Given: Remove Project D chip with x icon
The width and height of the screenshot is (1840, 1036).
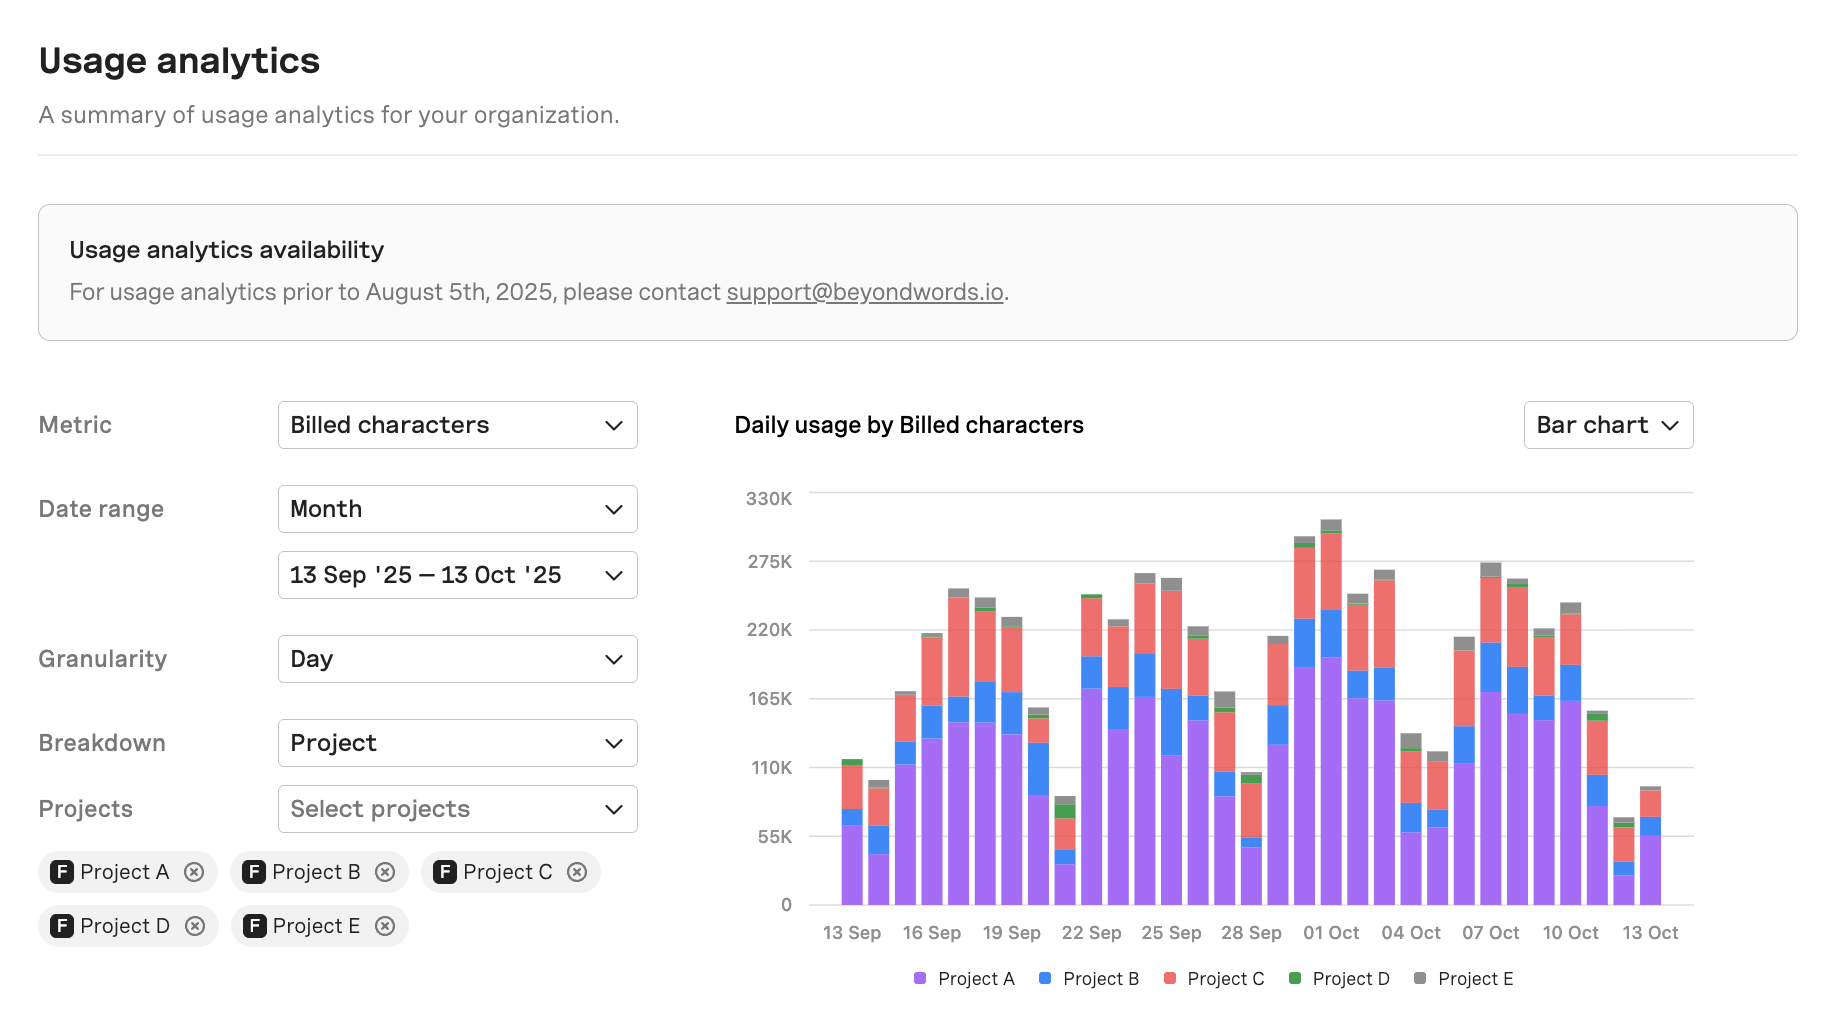Looking at the screenshot, I should pos(195,926).
